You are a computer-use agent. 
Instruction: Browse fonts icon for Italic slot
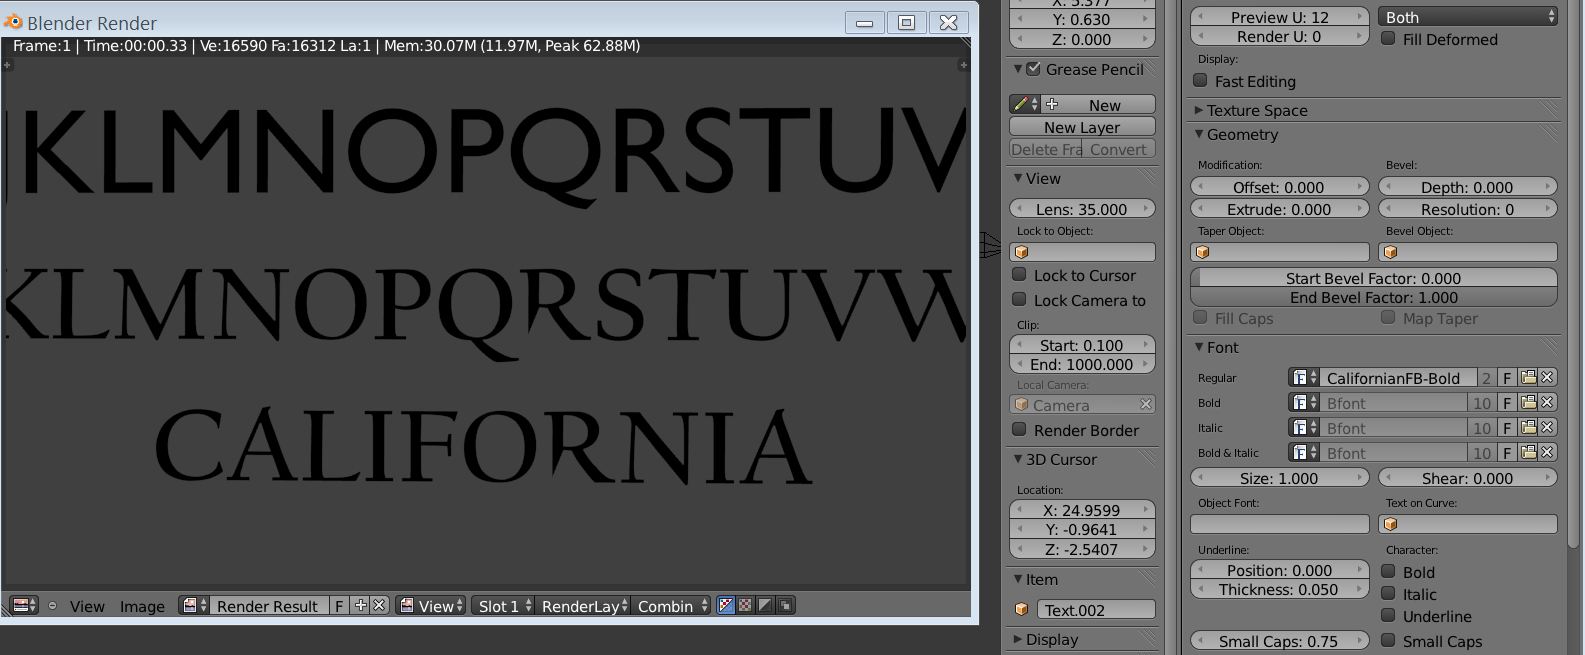(1302, 427)
